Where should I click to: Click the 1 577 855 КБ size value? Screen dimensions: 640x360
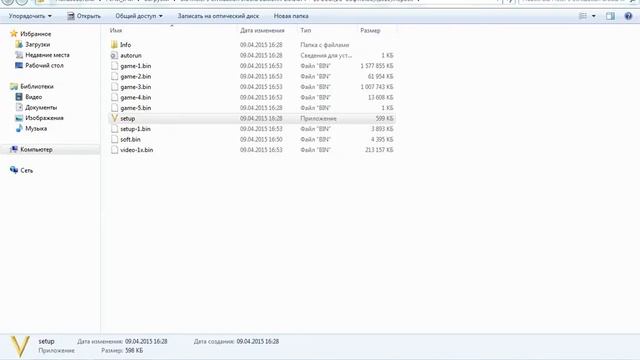(377, 66)
